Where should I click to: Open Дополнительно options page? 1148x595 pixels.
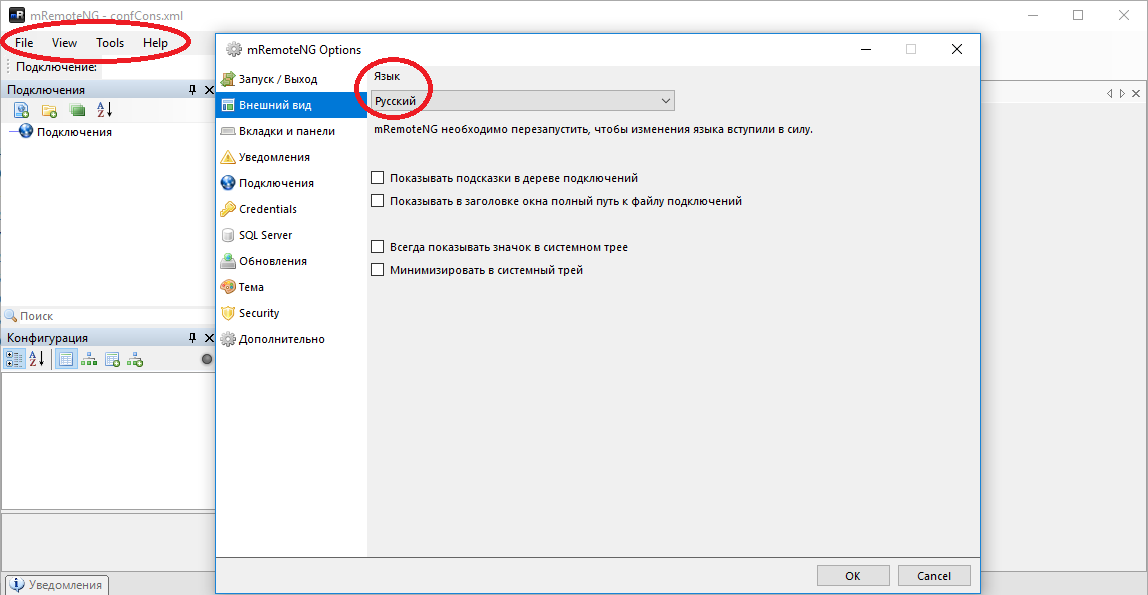pyautogui.click(x=291, y=339)
